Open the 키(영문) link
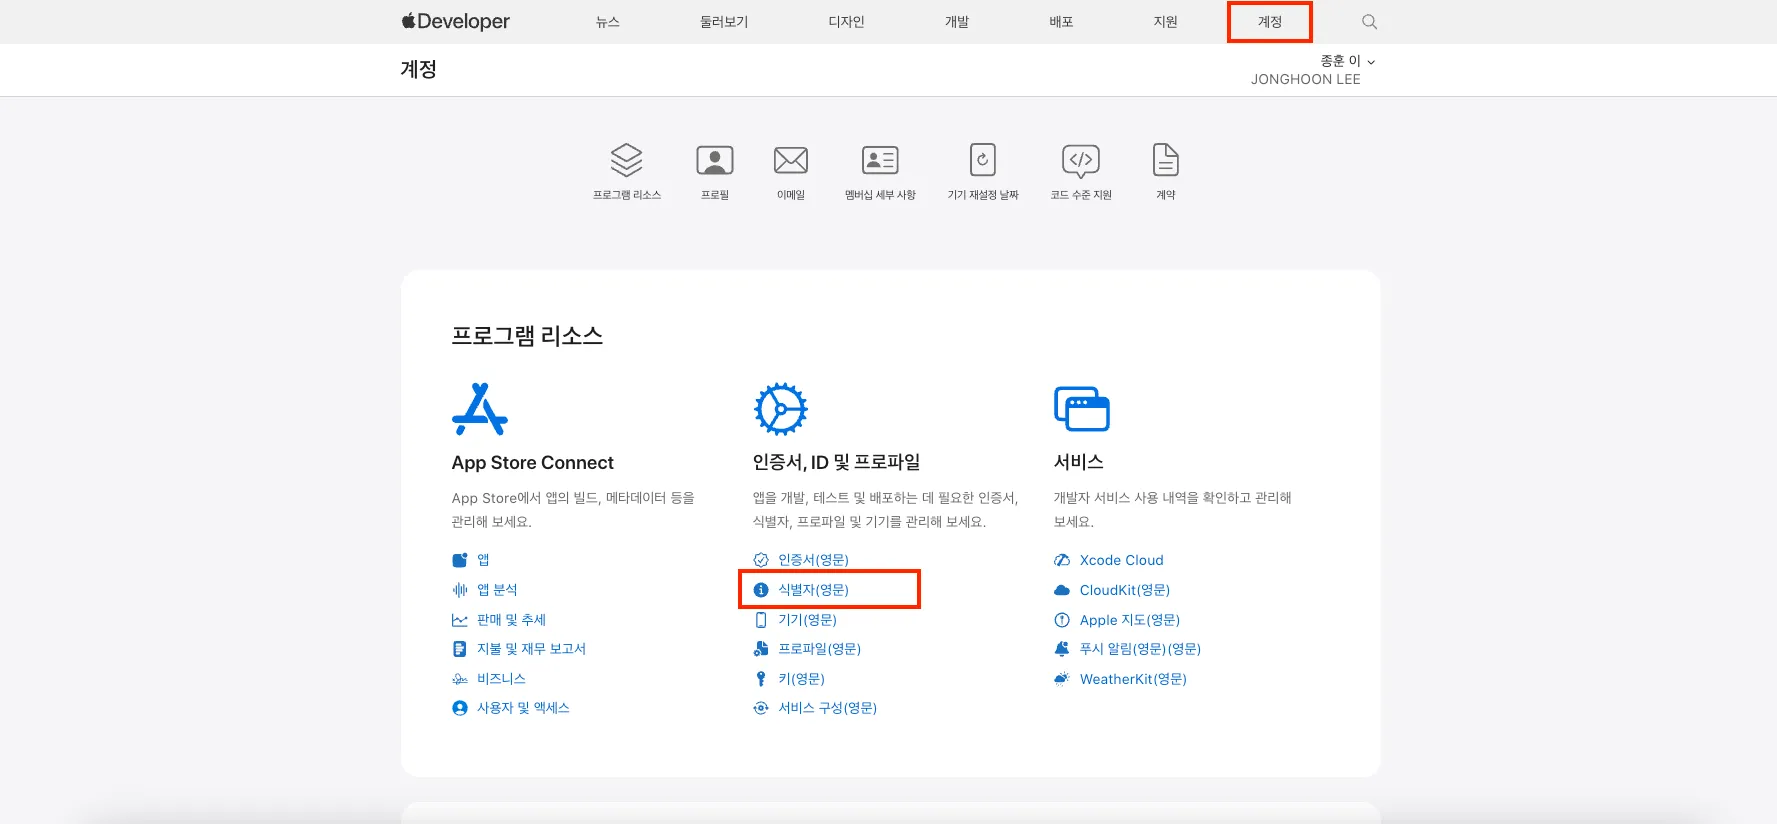The width and height of the screenshot is (1777, 824). tap(801, 679)
